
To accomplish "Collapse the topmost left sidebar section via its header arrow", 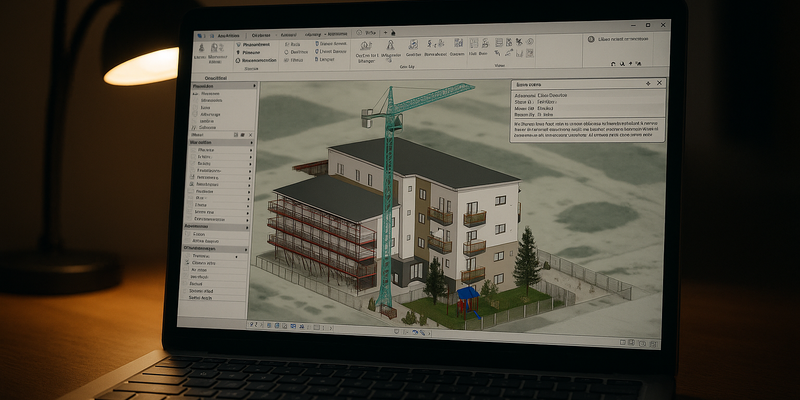I will click(253, 87).
